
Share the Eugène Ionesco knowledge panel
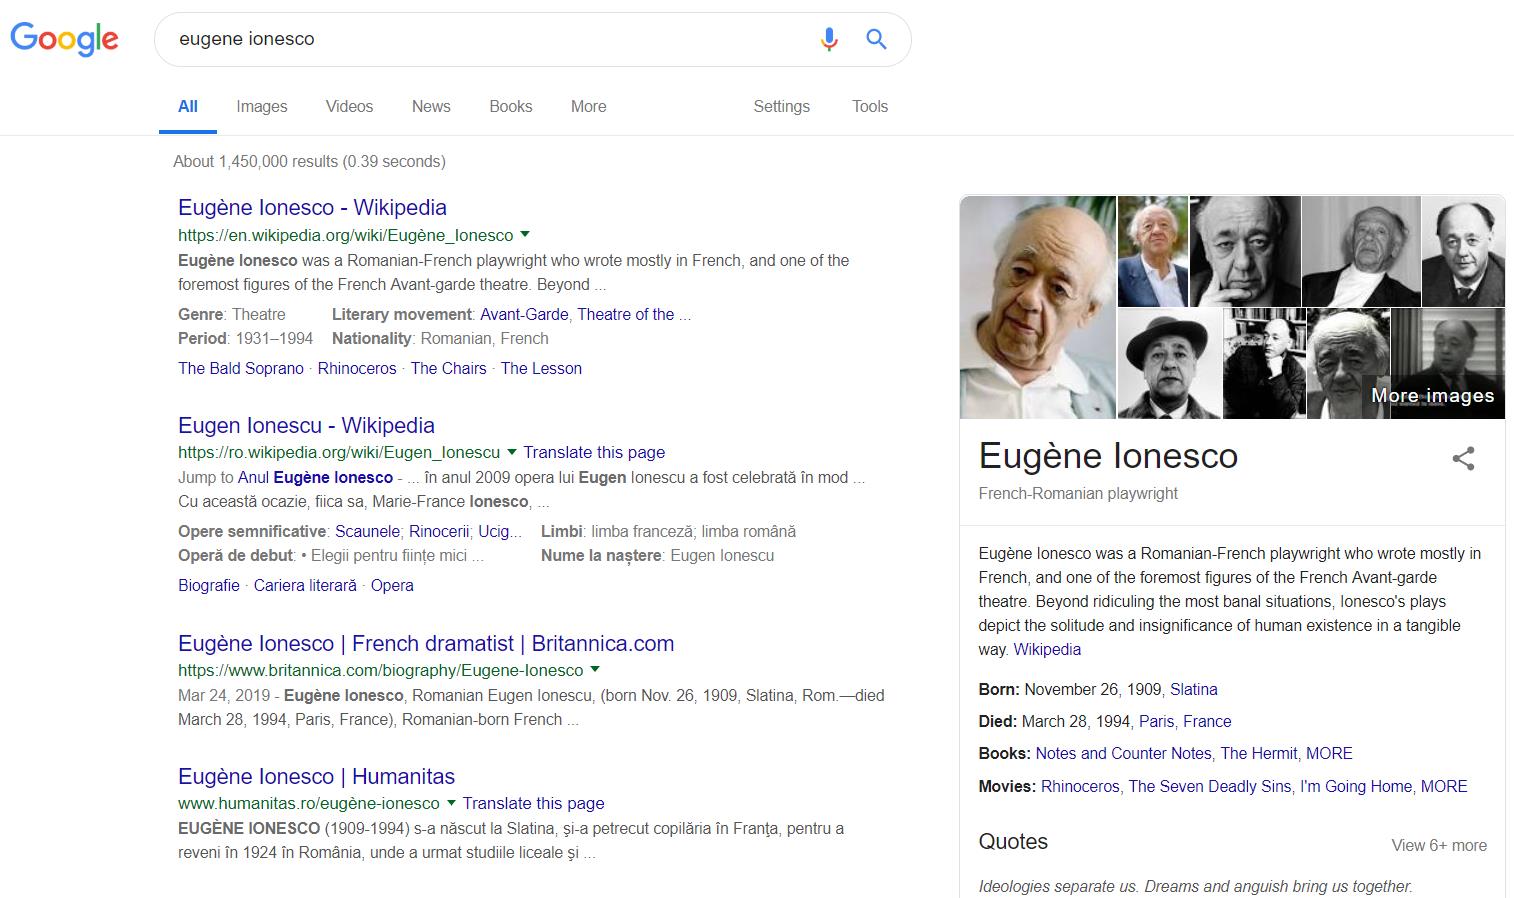(1463, 459)
